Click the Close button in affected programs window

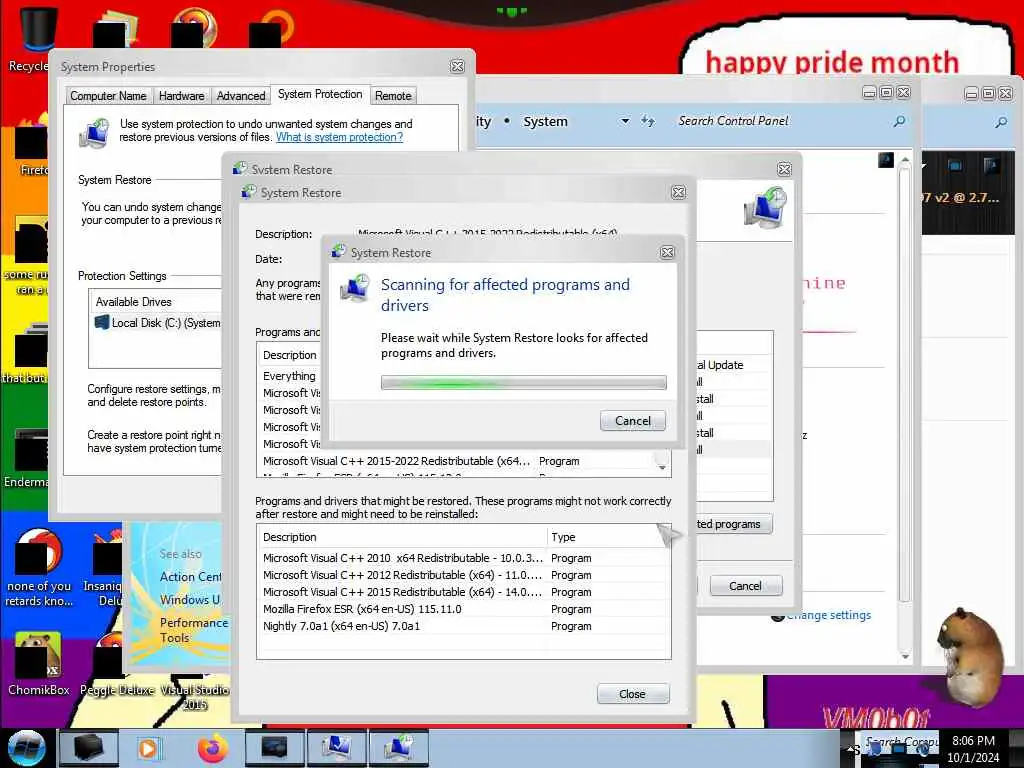[632, 694]
